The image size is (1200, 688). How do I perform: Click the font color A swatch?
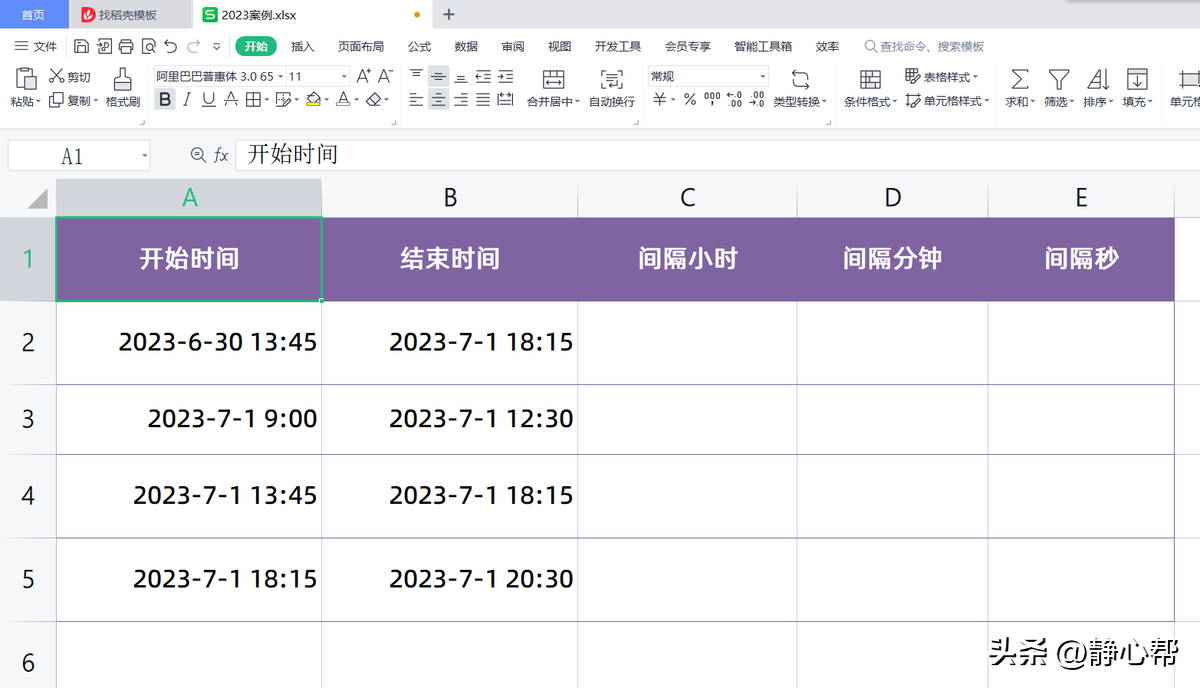[342, 99]
